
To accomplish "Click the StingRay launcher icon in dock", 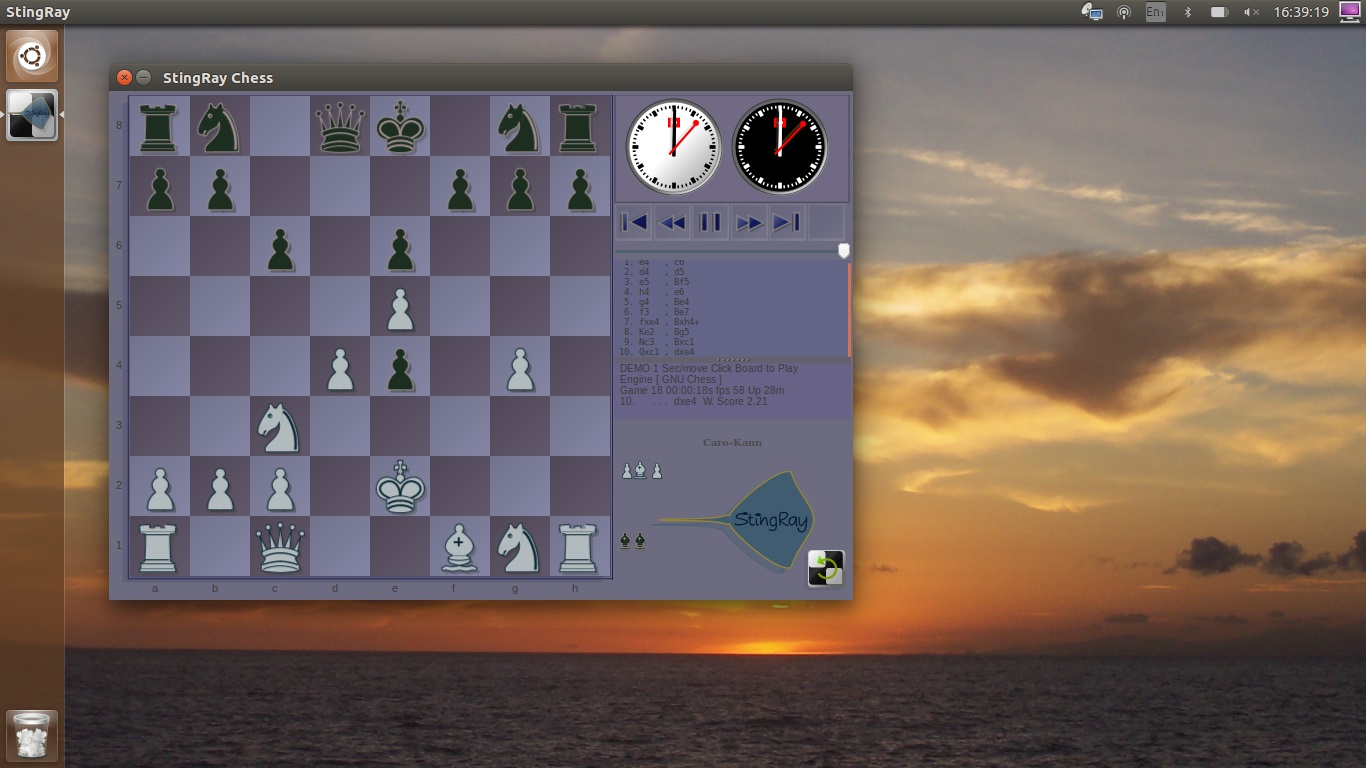I will pyautogui.click(x=32, y=115).
